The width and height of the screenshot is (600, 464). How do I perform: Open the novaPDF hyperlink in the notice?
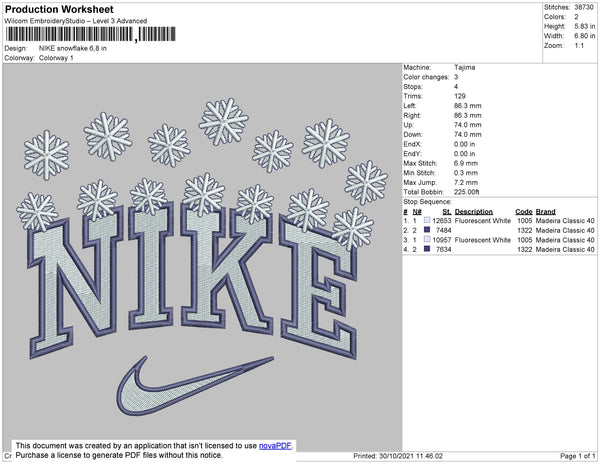275,446
